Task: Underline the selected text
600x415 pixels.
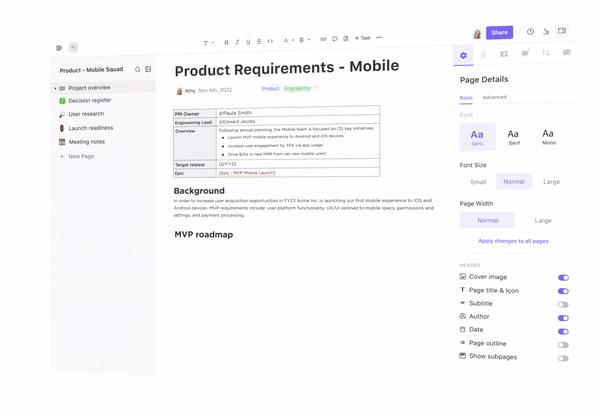Action: pyautogui.click(x=248, y=42)
